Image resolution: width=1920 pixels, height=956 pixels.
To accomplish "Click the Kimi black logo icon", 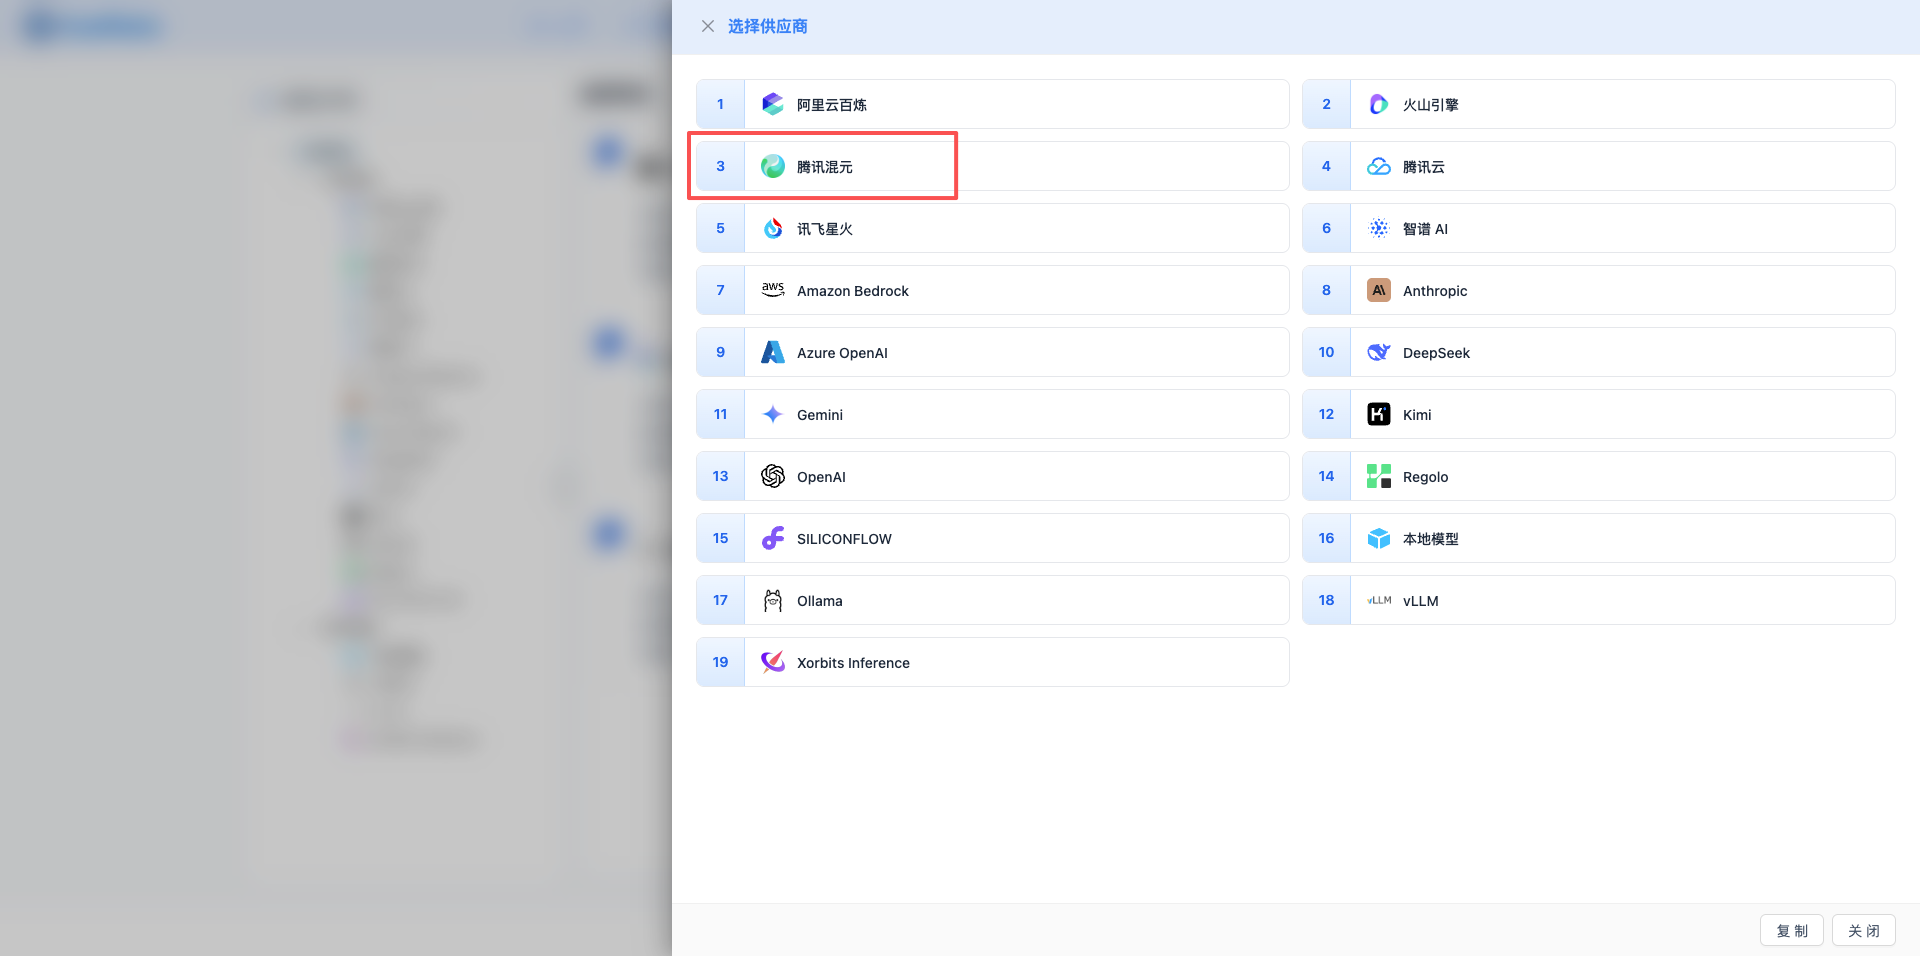I will 1378,414.
